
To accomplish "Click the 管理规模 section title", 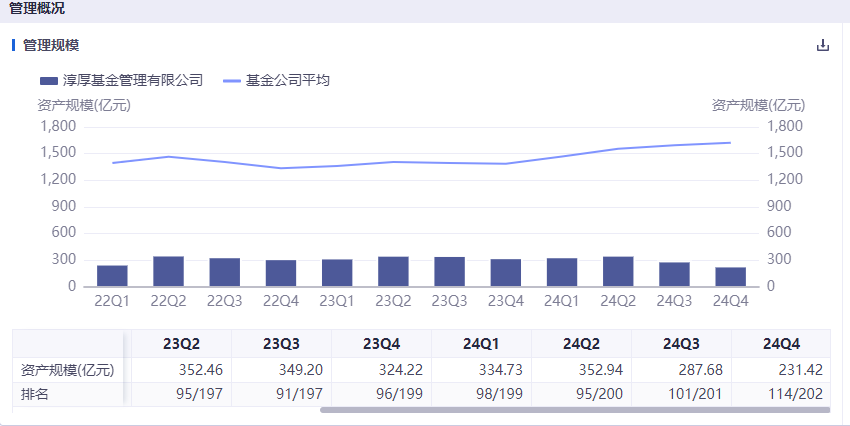I will click(51, 45).
